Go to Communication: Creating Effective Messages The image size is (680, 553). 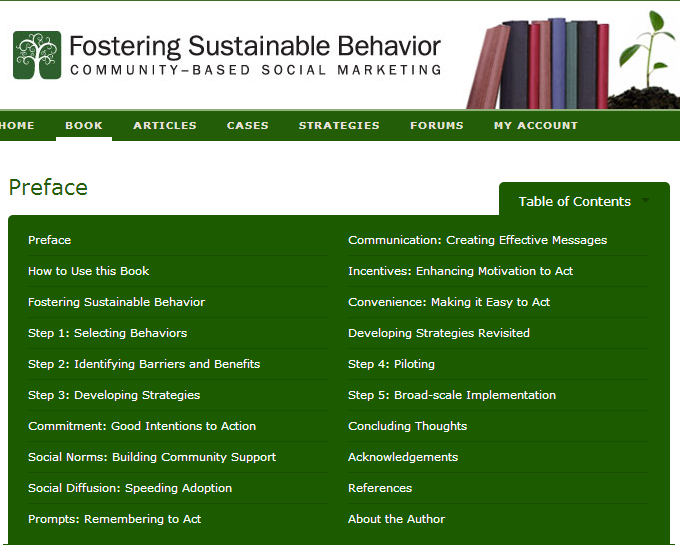[x=477, y=240]
